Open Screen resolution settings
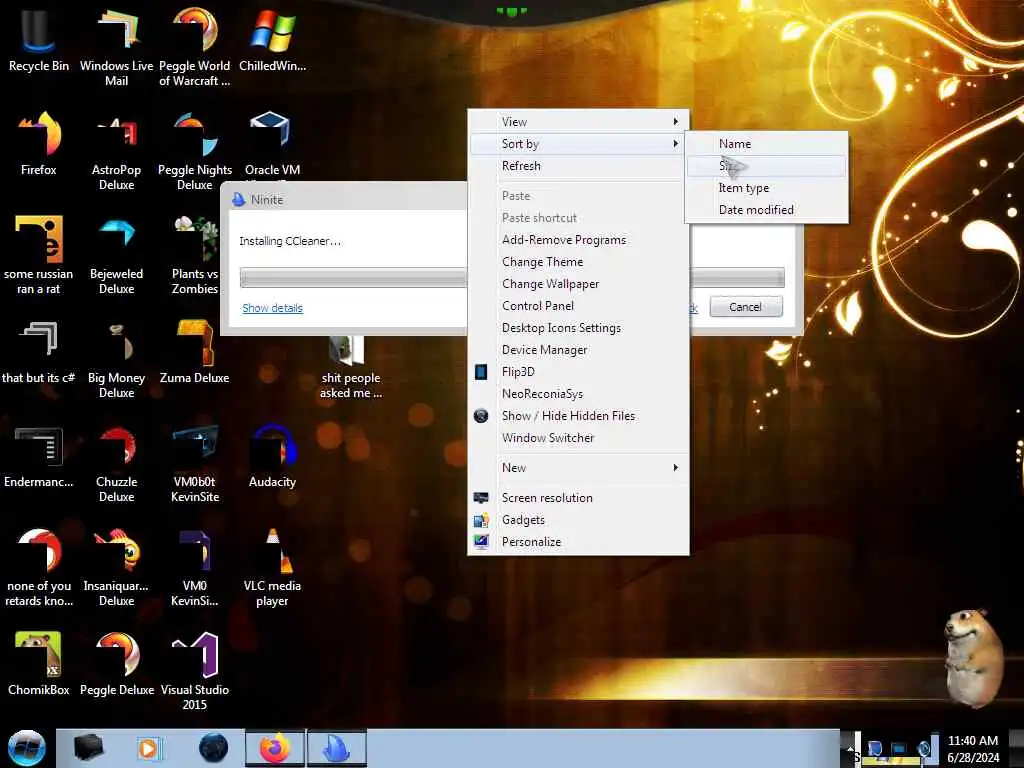This screenshot has width=1024, height=768. click(579, 498)
